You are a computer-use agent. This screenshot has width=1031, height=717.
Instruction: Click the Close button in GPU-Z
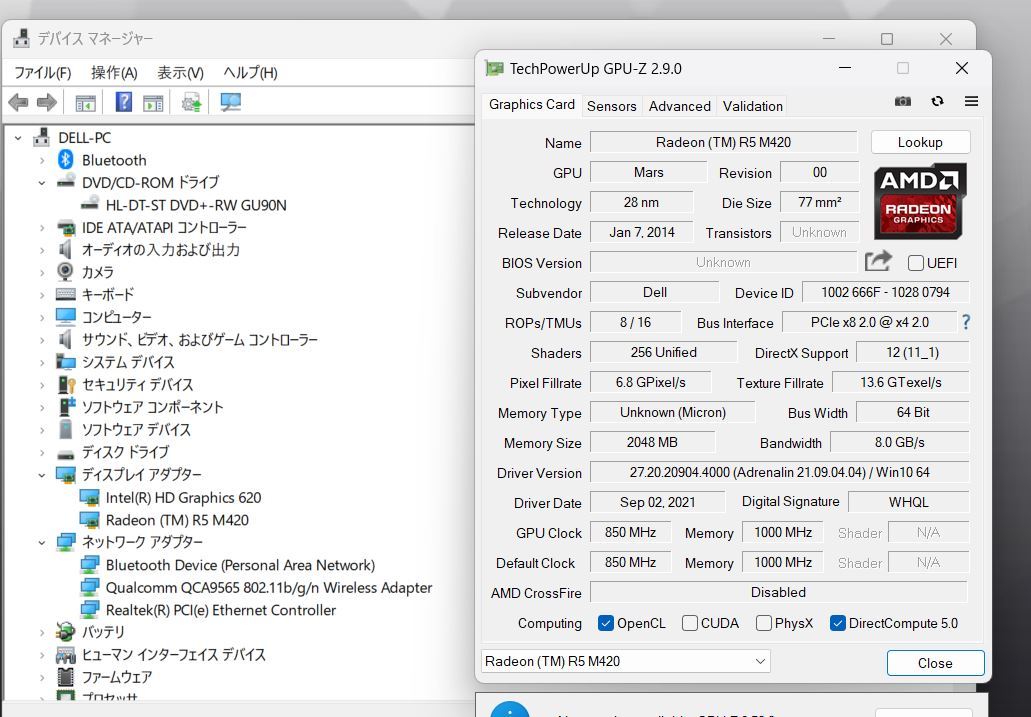coord(935,663)
